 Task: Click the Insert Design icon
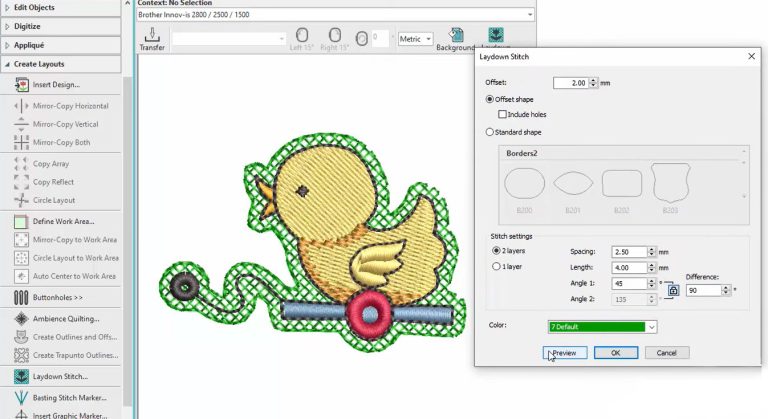(x=21, y=85)
